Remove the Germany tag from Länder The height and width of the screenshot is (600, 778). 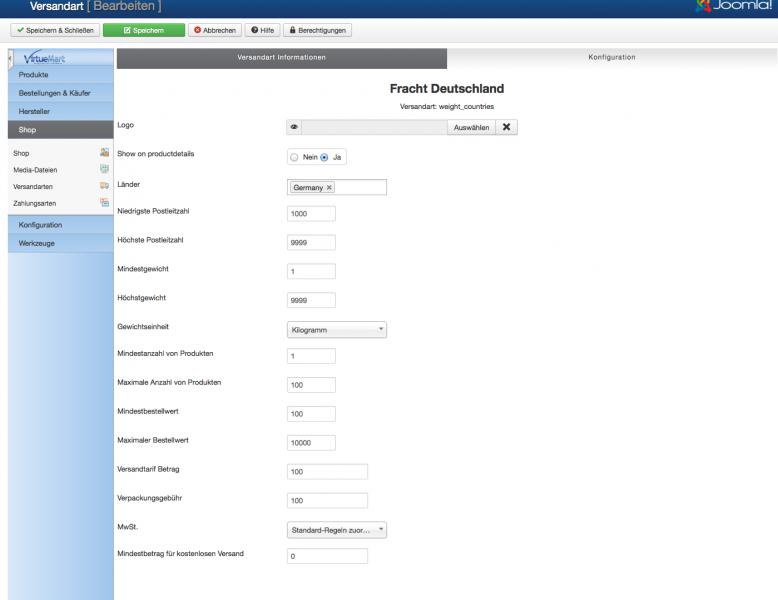(x=329, y=188)
